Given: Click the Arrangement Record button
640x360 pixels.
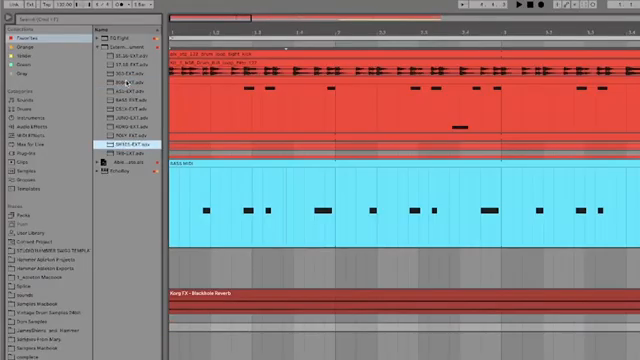Looking at the screenshot, I should (x=541, y=4).
